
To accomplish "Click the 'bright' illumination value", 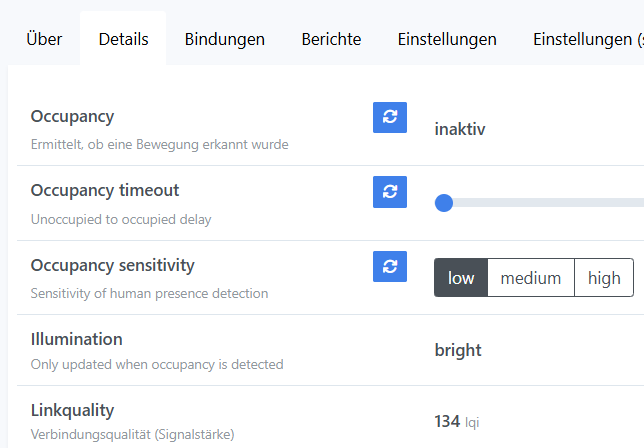I will pos(458,350).
